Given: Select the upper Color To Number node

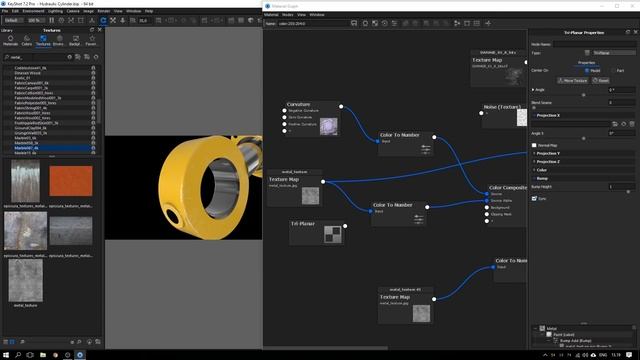Looking at the screenshot, I should coord(406,144).
